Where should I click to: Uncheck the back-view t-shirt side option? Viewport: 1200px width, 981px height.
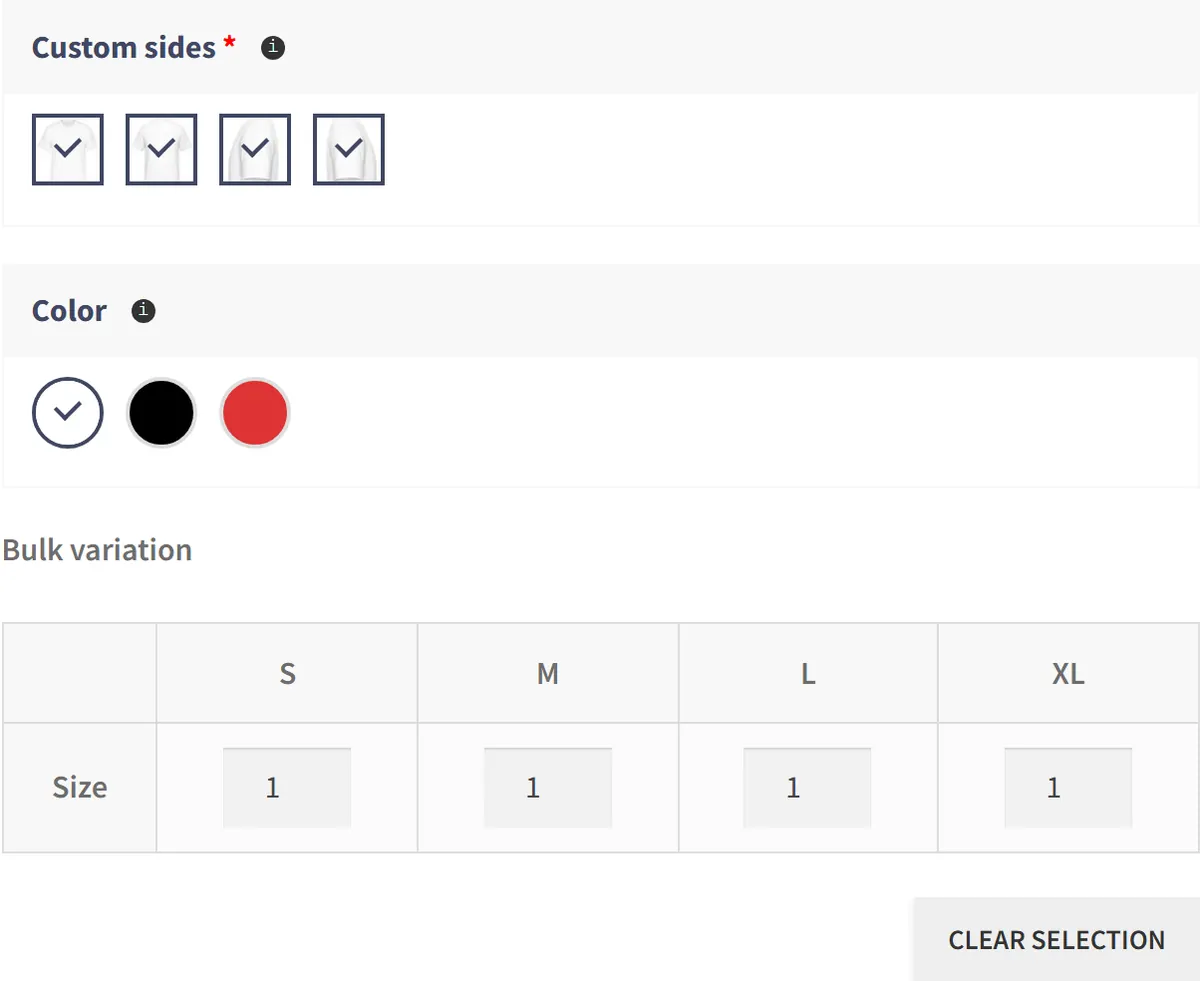(161, 149)
